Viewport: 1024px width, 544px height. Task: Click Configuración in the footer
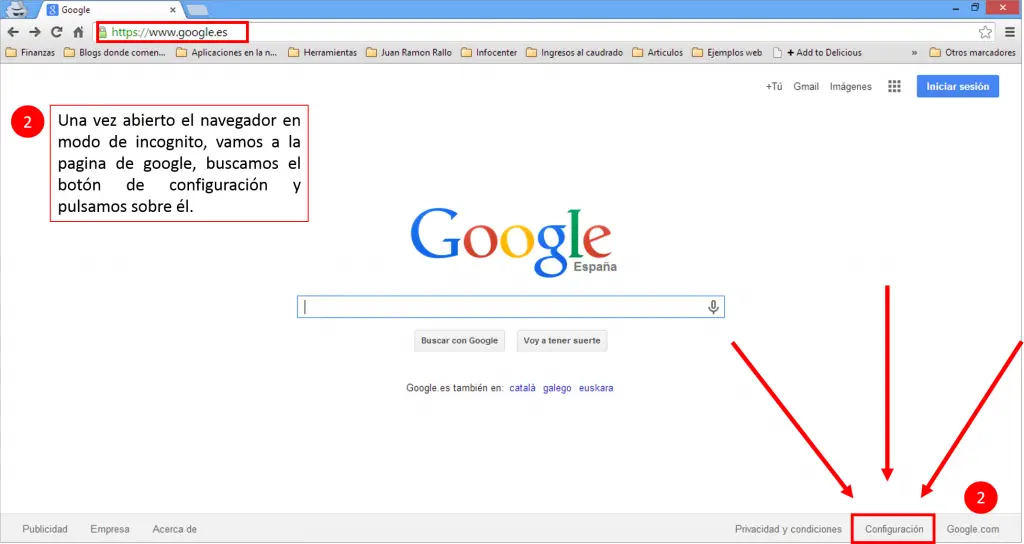(894, 529)
